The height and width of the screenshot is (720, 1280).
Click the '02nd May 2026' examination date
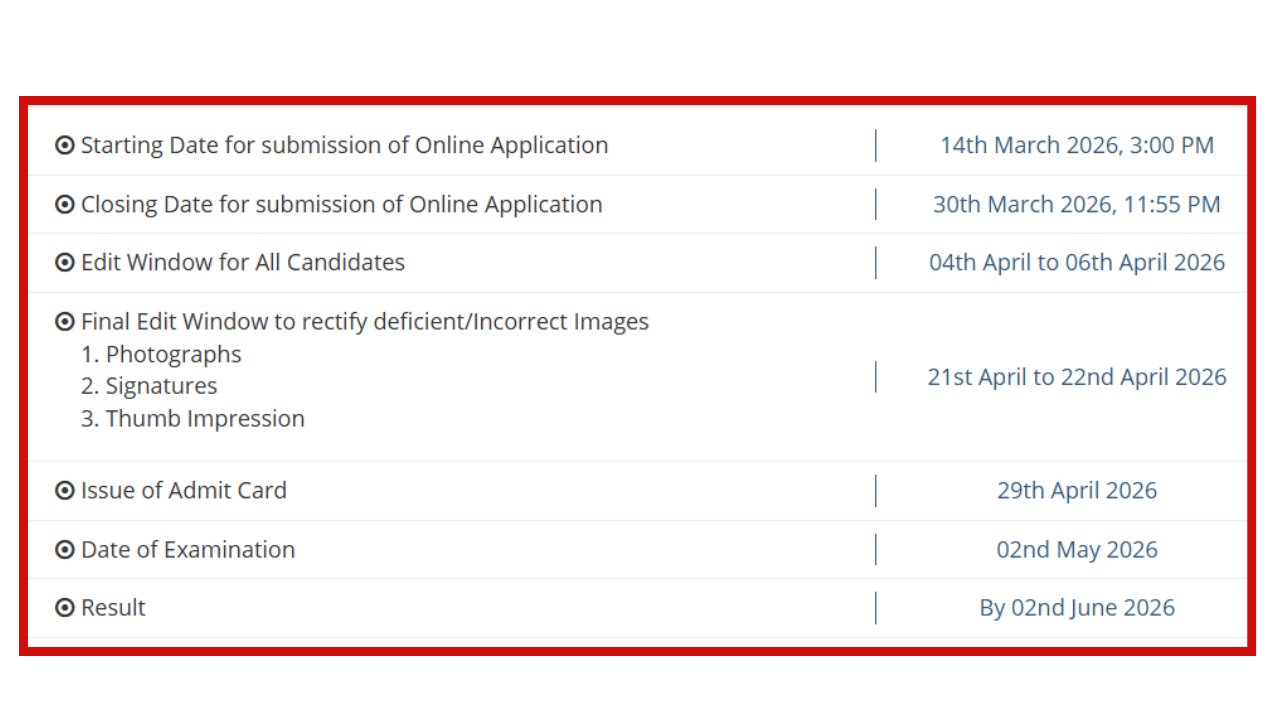click(x=1076, y=550)
